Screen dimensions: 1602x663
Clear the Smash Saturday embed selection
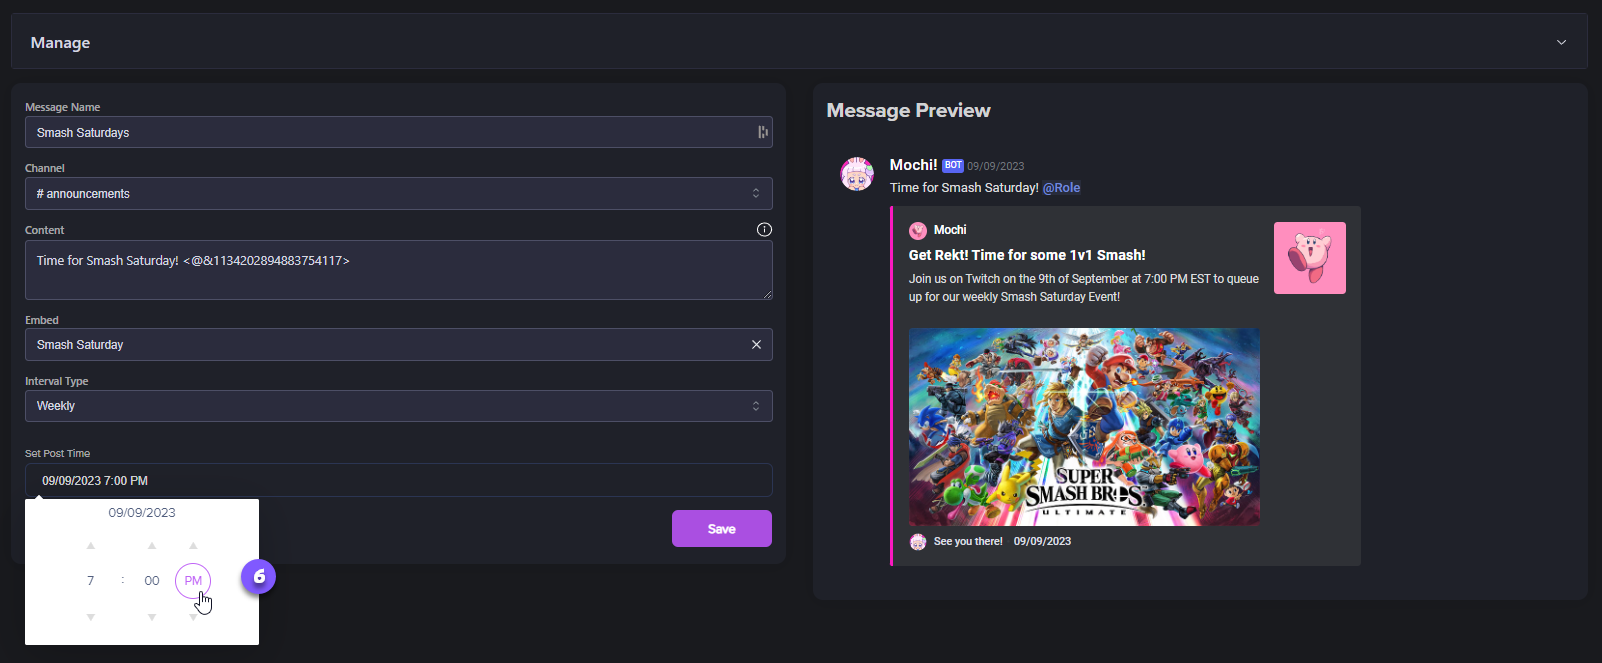coord(756,345)
